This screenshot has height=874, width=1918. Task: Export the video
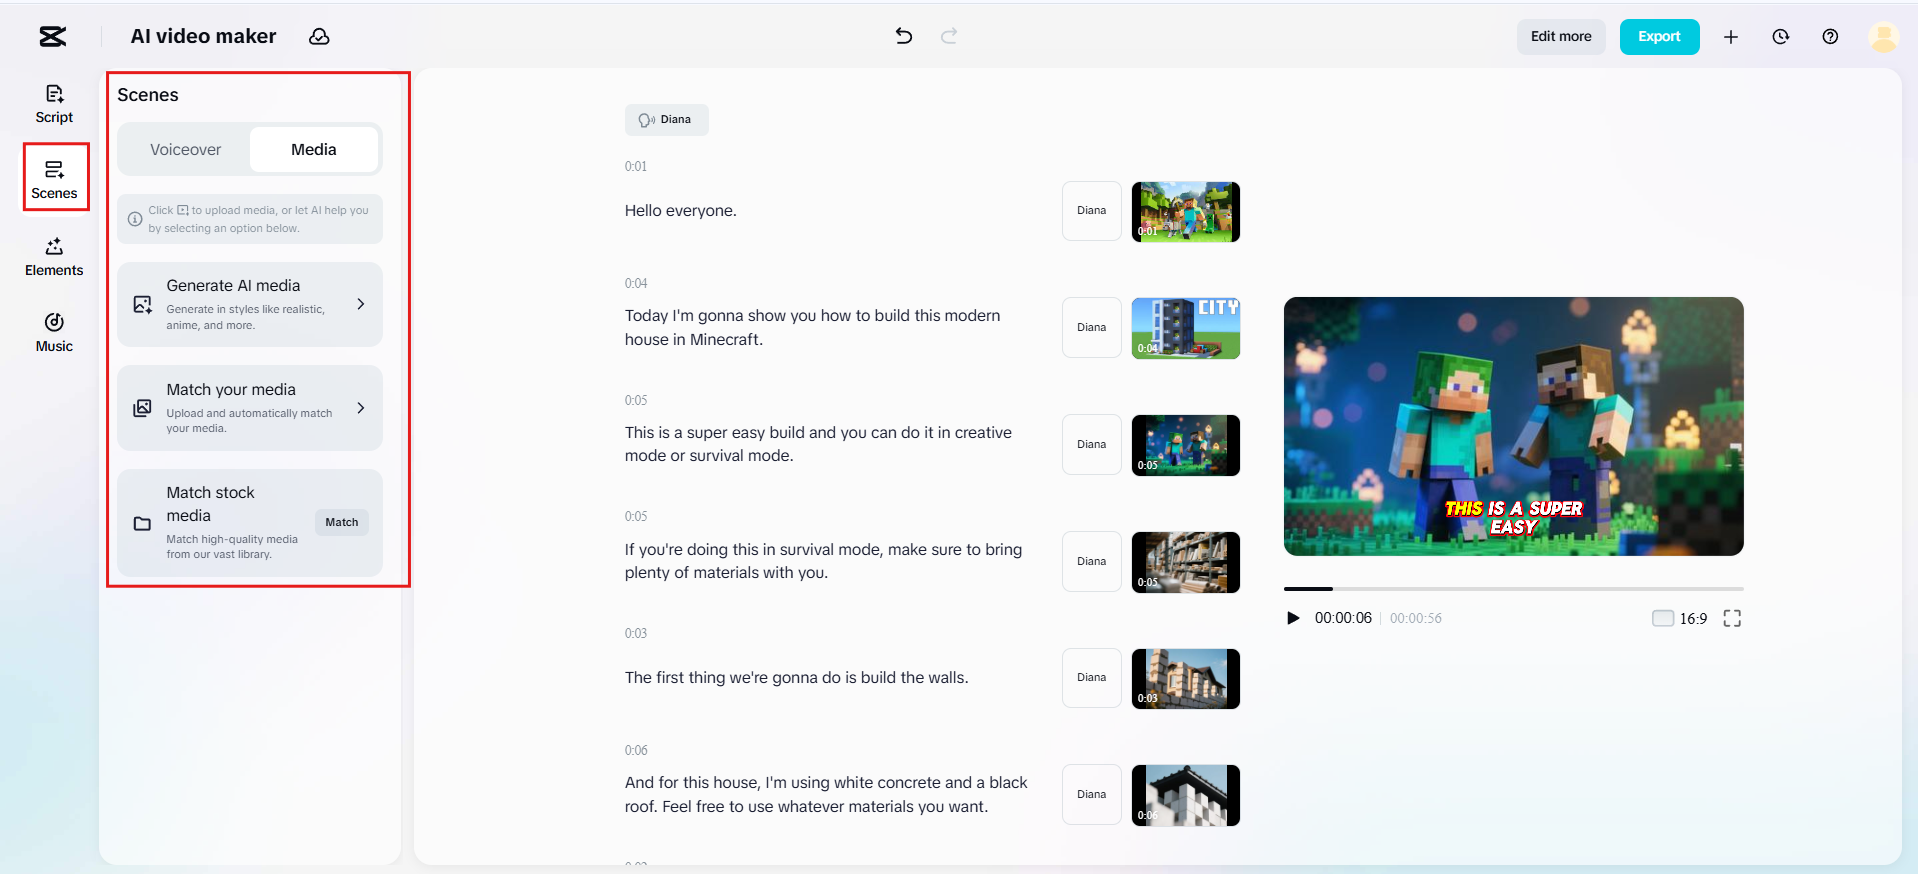(1659, 37)
